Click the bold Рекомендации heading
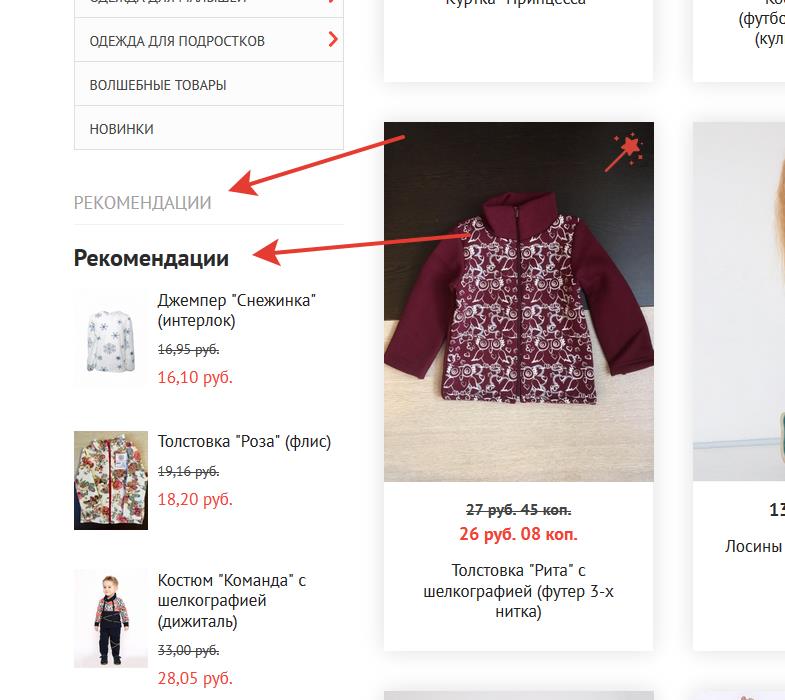 point(151,258)
